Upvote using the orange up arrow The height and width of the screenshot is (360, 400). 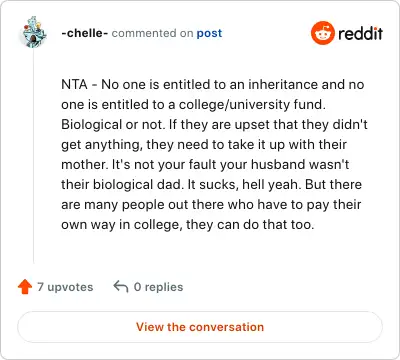(25, 287)
